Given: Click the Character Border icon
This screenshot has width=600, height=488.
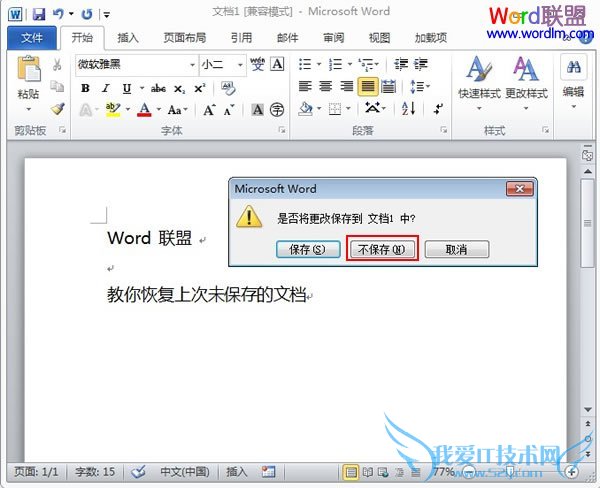Looking at the screenshot, I should (x=277, y=64).
